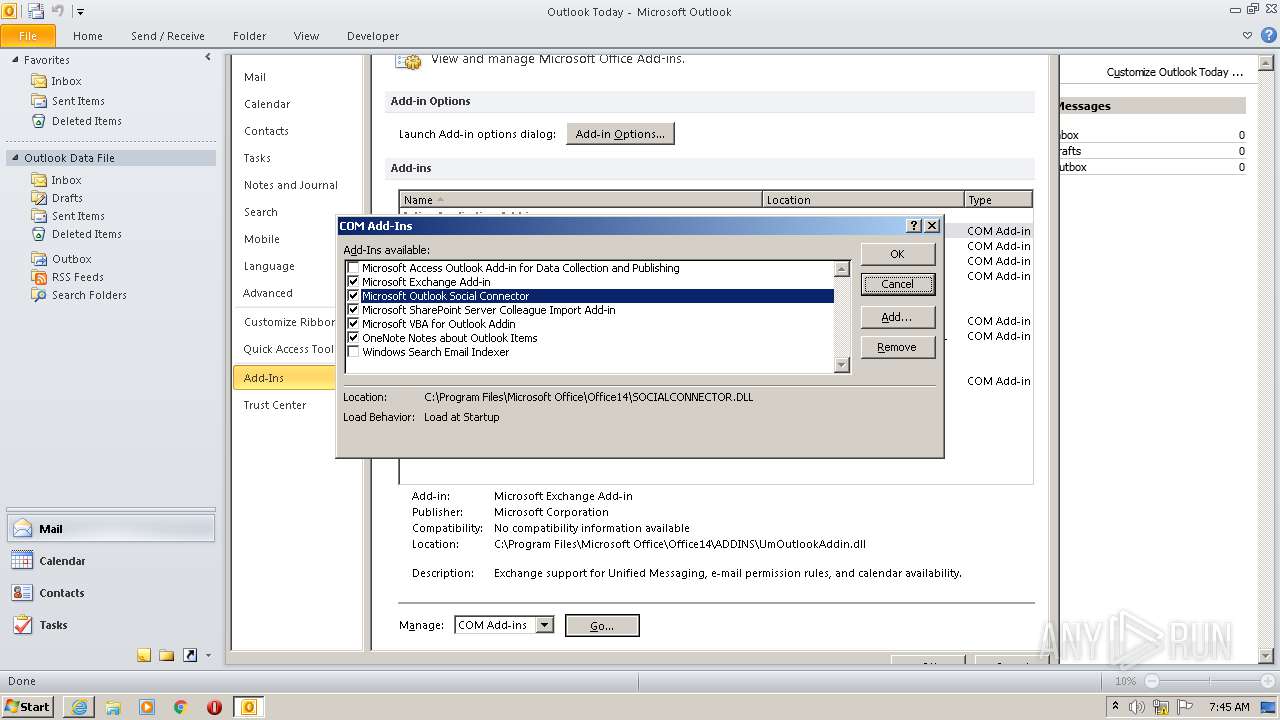This screenshot has height=720, width=1280.
Task: Collapse the Favorites group
Action: pos(15,60)
